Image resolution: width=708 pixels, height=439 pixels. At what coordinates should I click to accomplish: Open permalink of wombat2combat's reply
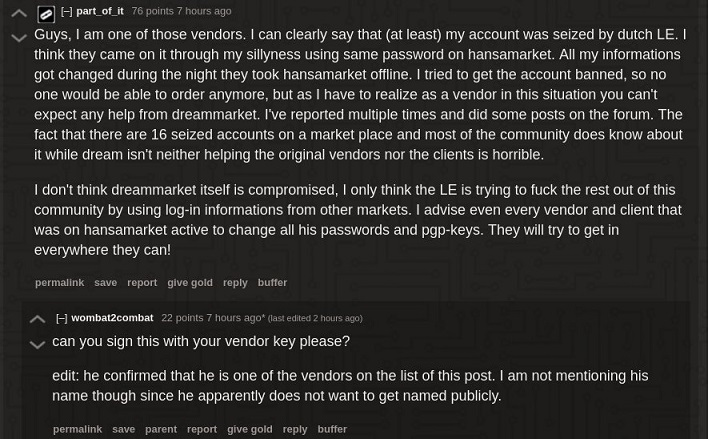(x=77, y=429)
